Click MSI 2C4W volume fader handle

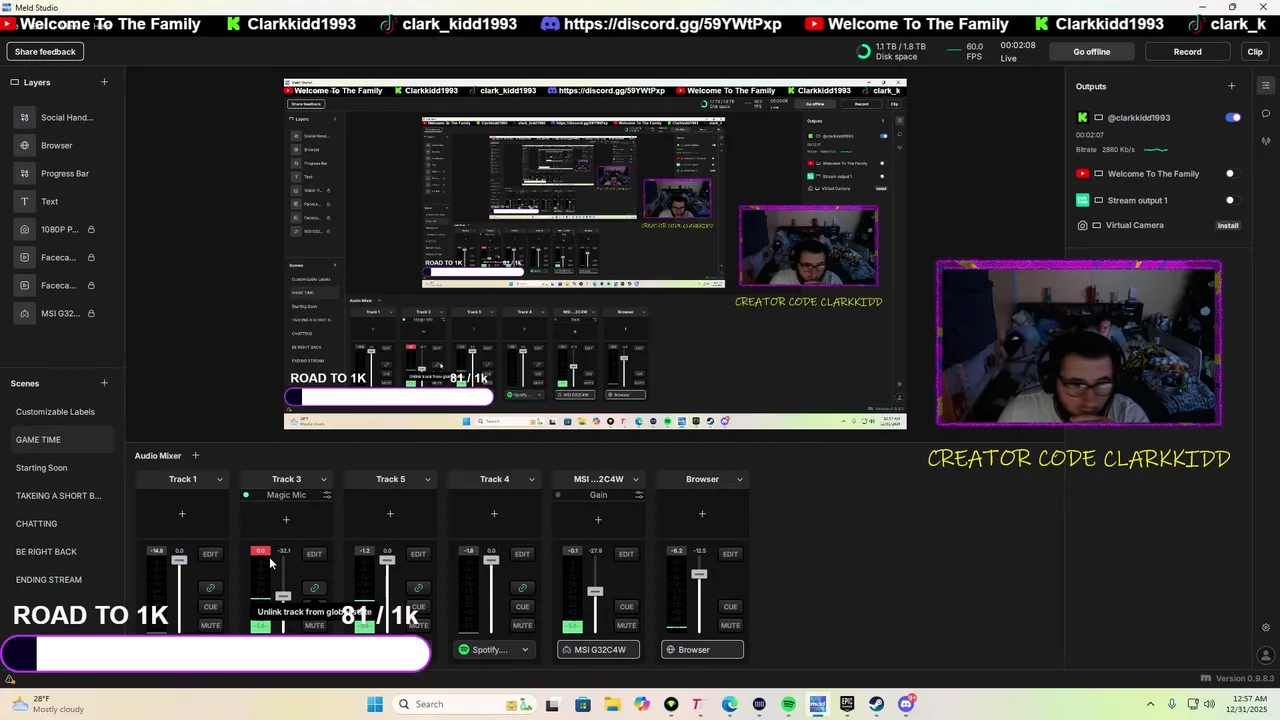coord(595,591)
